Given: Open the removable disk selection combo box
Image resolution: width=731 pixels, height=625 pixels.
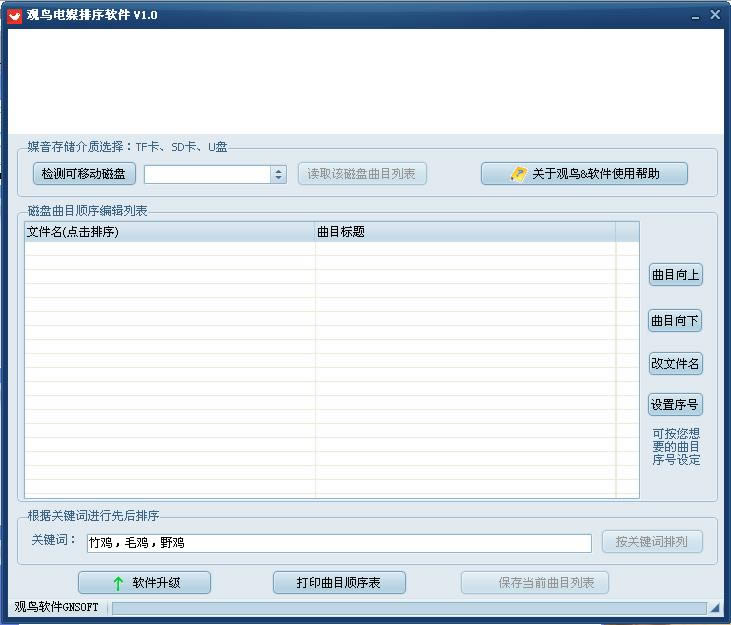Looking at the screenshot, I should [x=208, y=174].
